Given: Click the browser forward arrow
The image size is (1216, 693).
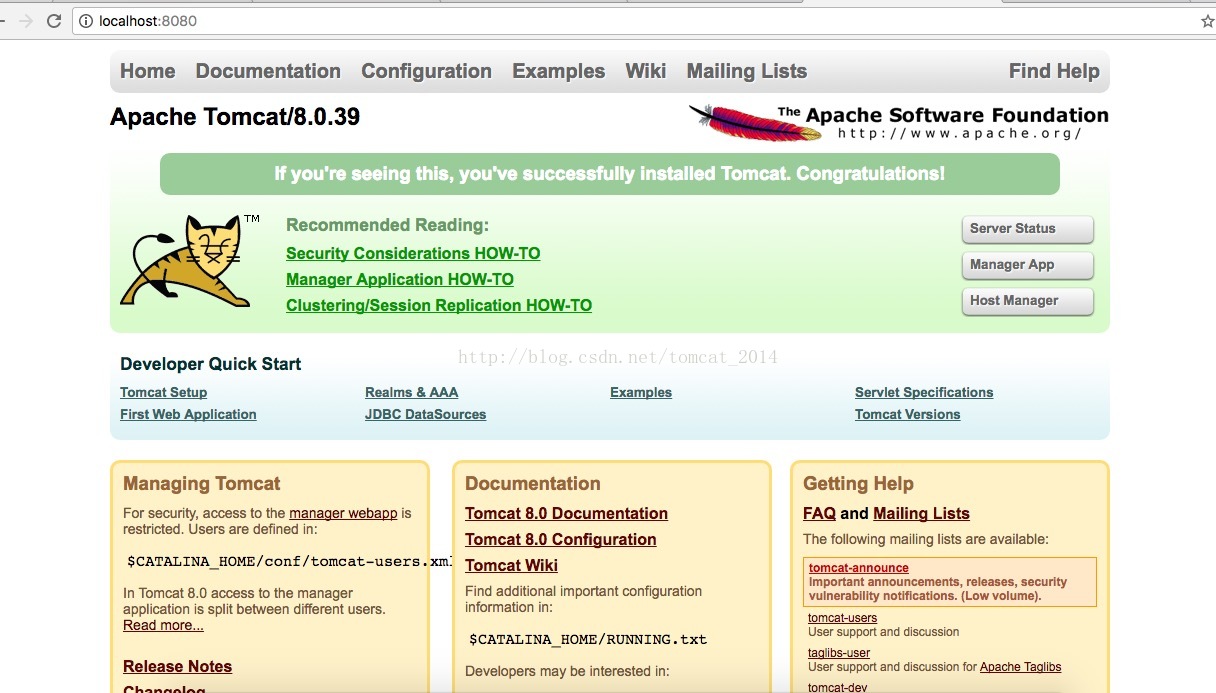Looking at the screenshot, I should [25, 21].
